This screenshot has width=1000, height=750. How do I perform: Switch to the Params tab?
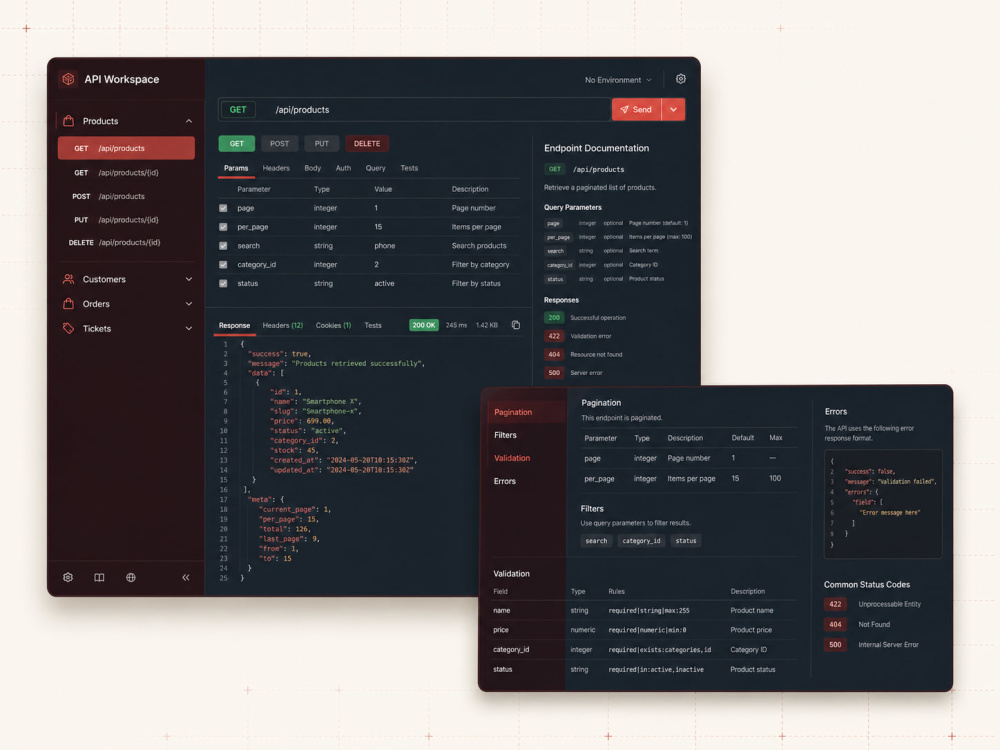tap(236, 168)
